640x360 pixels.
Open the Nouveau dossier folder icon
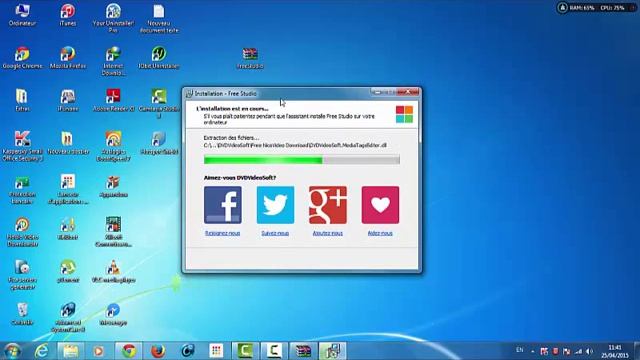[x=68, y=143]
